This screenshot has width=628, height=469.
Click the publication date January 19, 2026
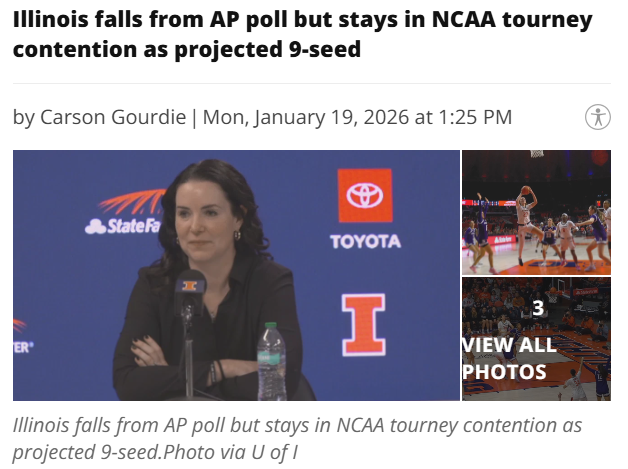pos(302,117)
